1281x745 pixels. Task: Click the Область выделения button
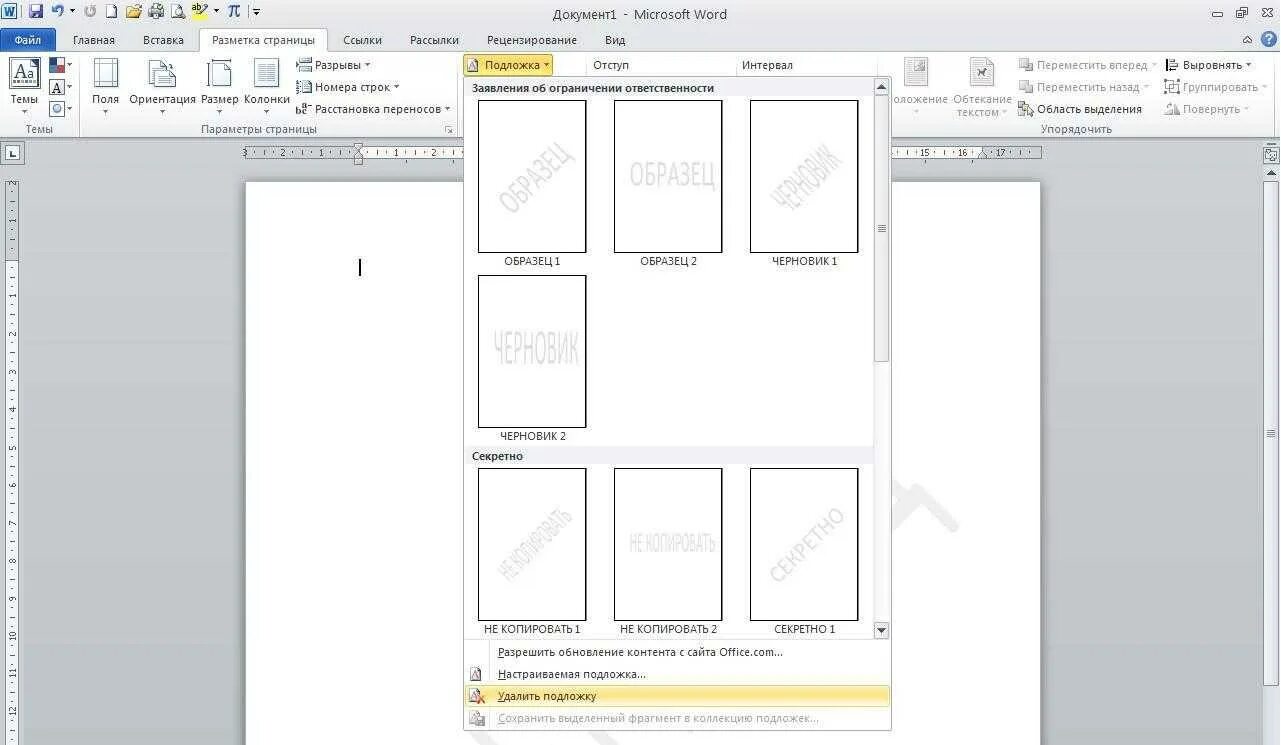(x=1080, y=109)
